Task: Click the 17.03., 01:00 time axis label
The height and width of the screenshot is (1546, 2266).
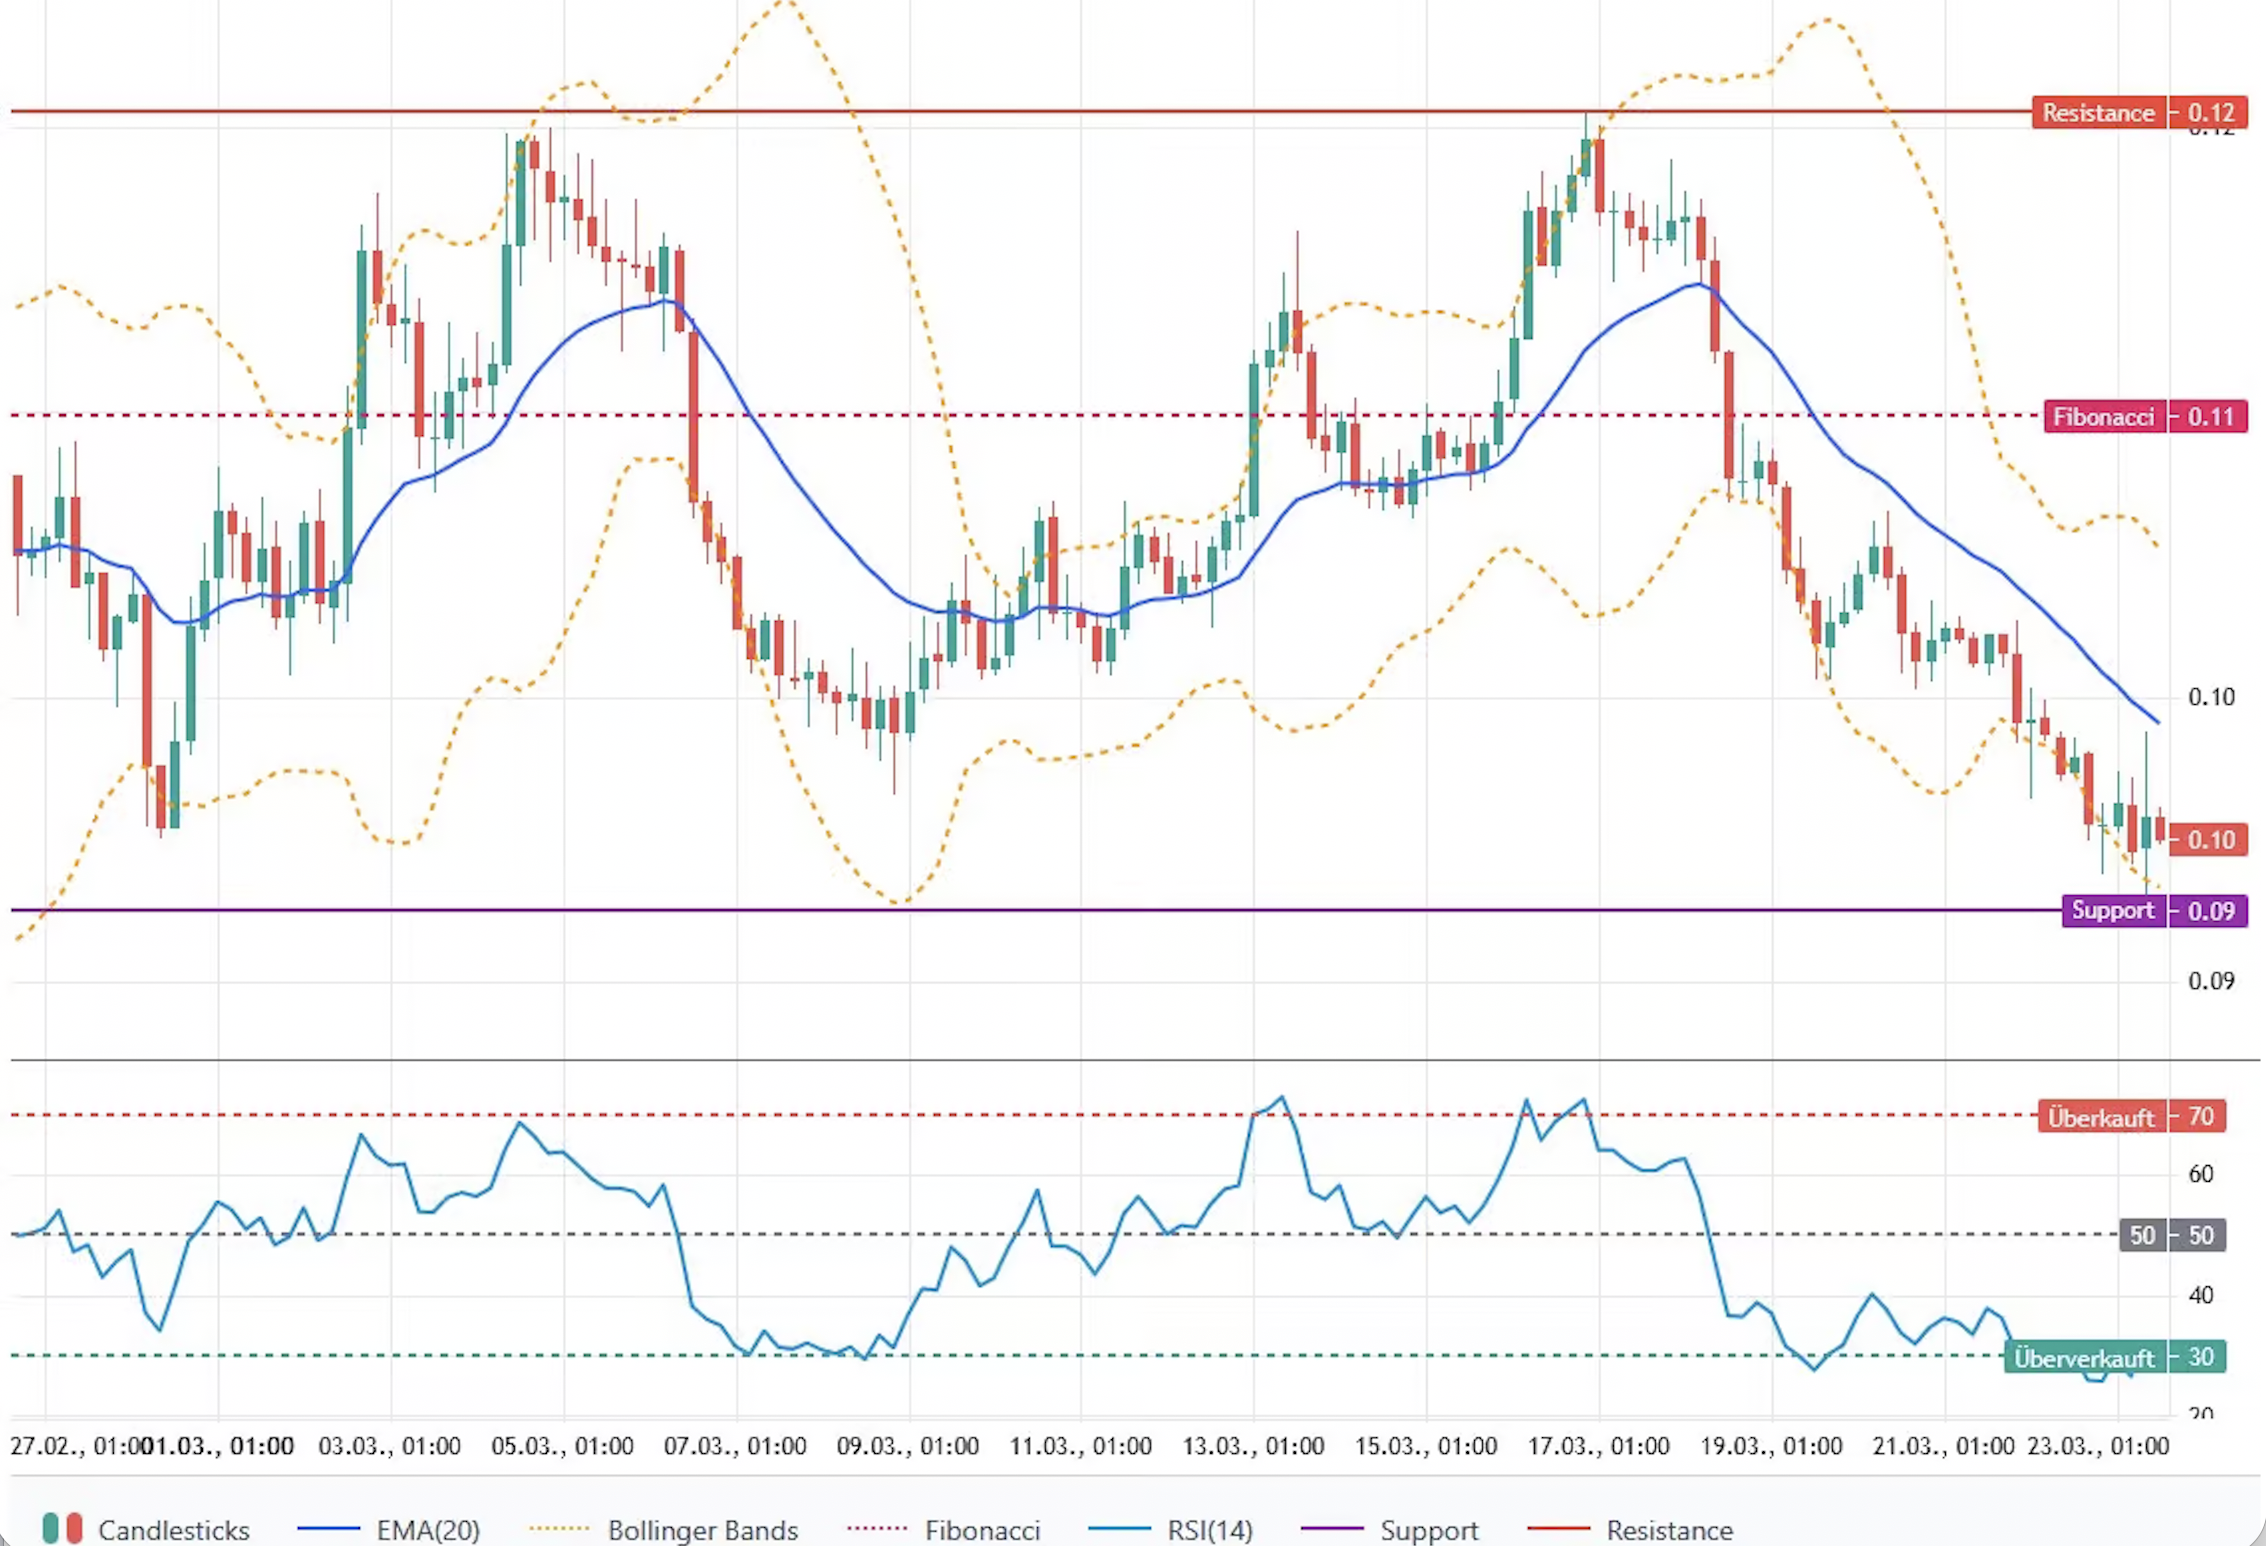Action: pos(1598,1446)
